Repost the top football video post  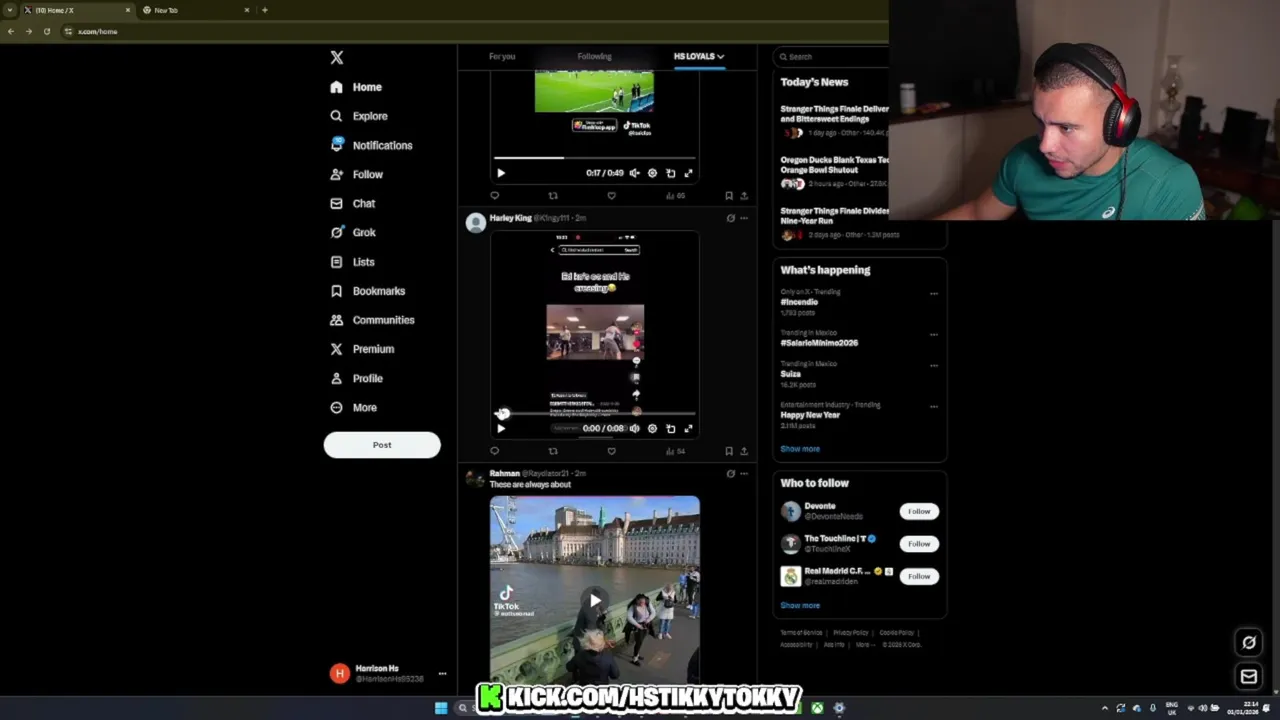click(x=553, y=196)
